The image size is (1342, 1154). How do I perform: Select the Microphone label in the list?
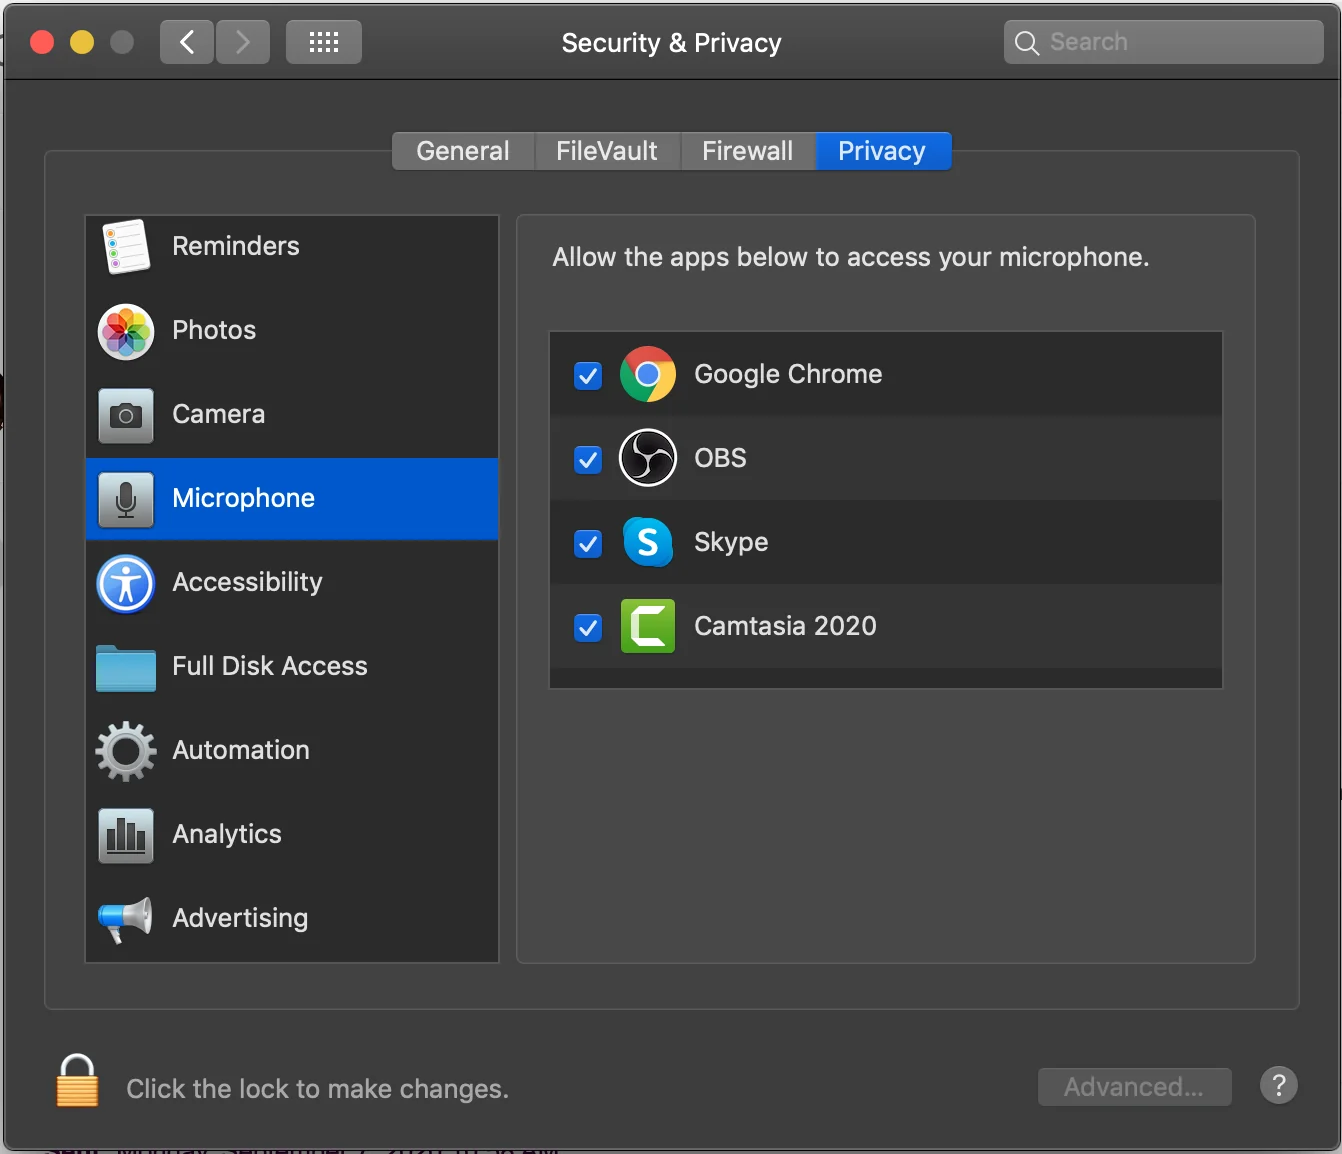[x=244, y=498]
